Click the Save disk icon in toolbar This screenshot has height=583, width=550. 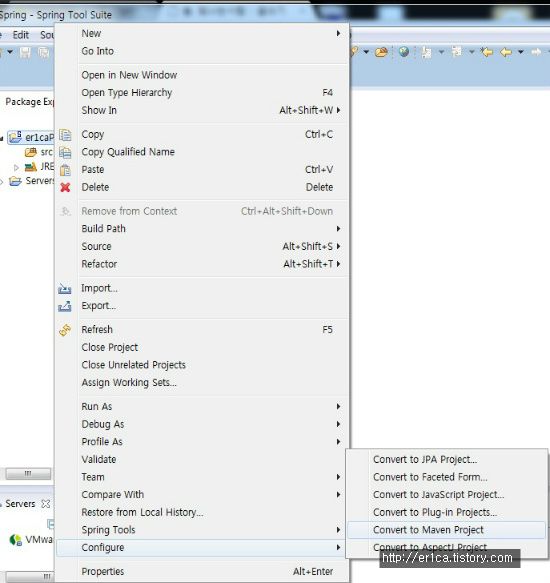point(25,52)
